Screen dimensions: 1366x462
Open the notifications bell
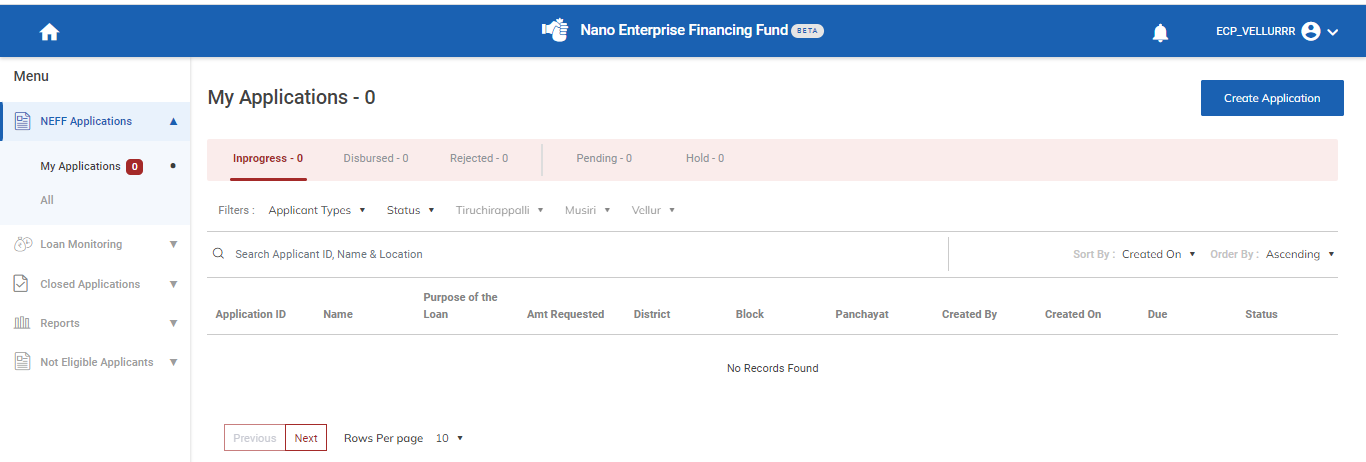coord(1160,33)
